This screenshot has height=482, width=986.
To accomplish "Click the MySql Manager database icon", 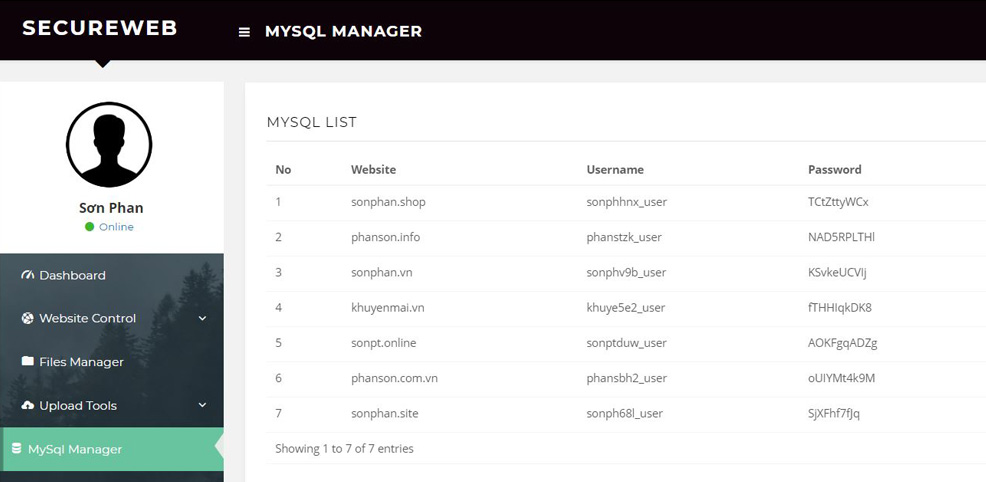I will tap(16, 449).
